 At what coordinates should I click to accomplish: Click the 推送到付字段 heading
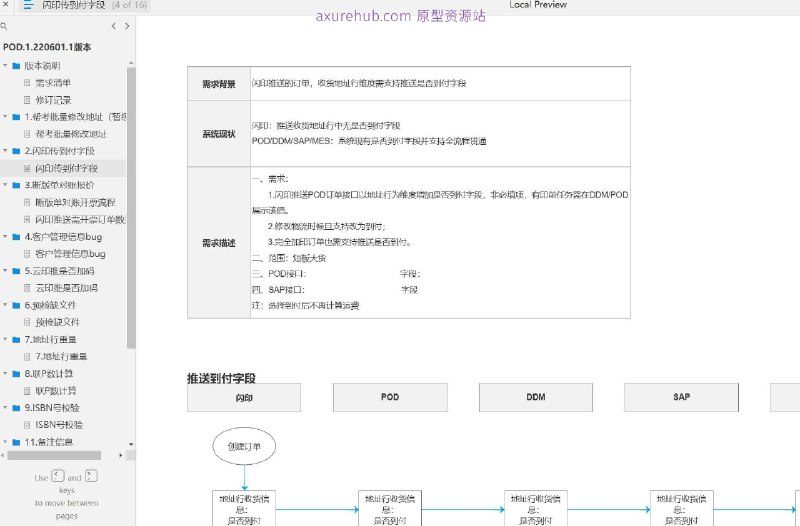tap(221, 378)
